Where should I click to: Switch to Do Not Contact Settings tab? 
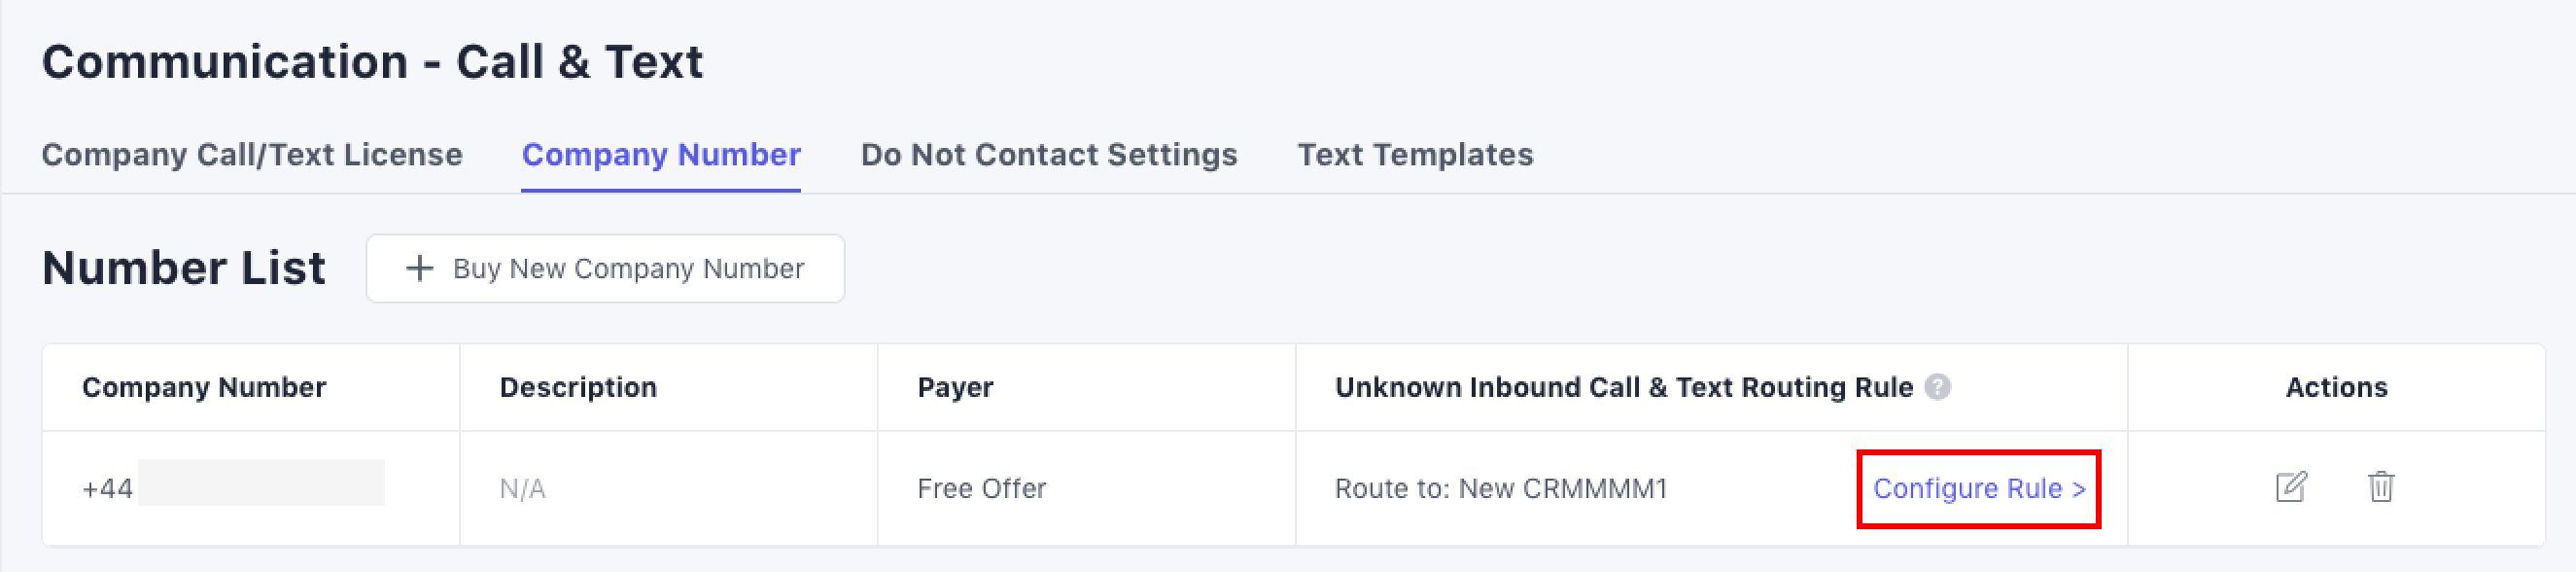[1049, 155]
